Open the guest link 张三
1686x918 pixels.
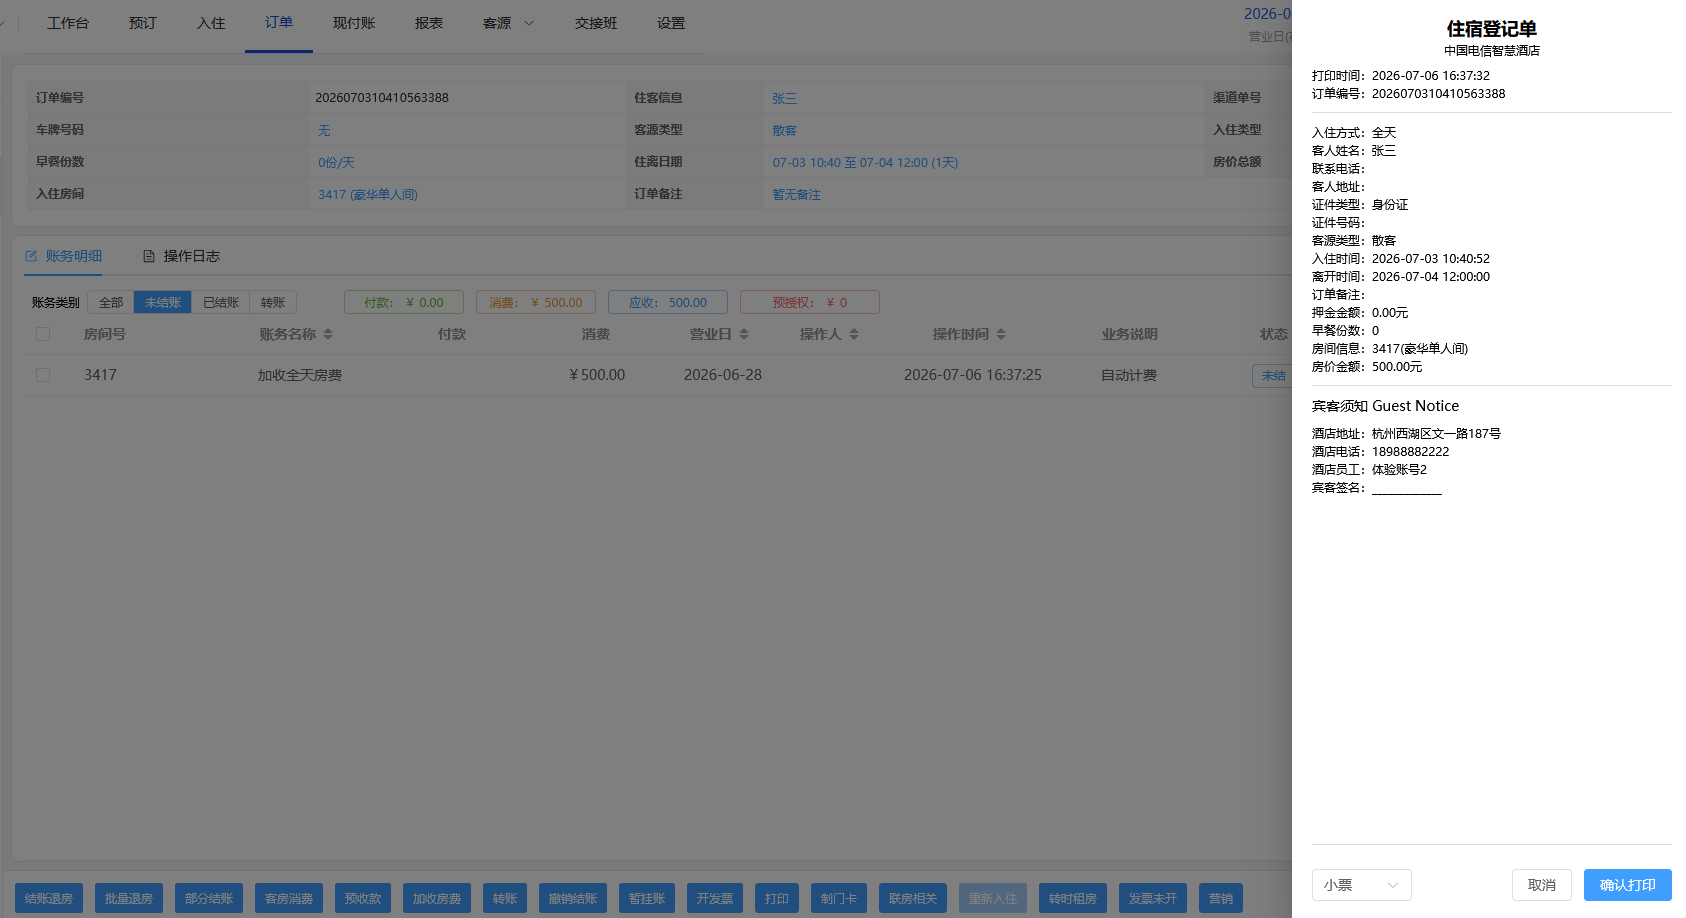point(785,98)
